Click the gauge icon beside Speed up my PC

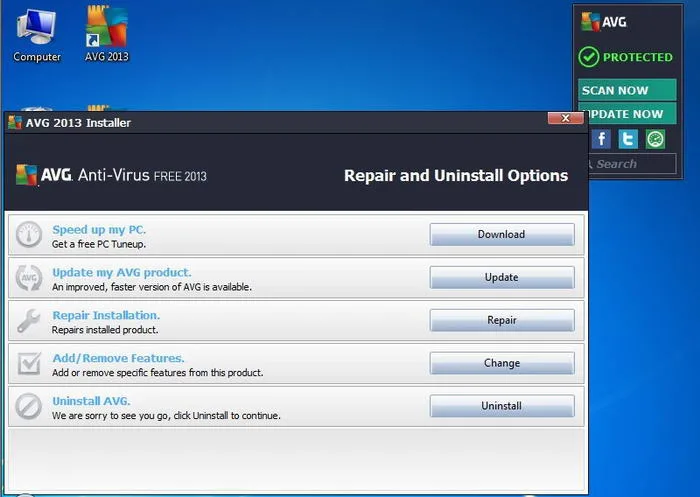point(29,234)
